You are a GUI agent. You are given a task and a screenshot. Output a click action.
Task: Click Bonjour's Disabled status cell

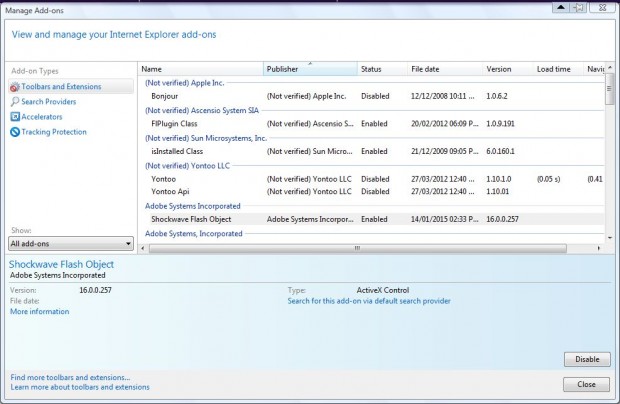(x=375, y=96)
